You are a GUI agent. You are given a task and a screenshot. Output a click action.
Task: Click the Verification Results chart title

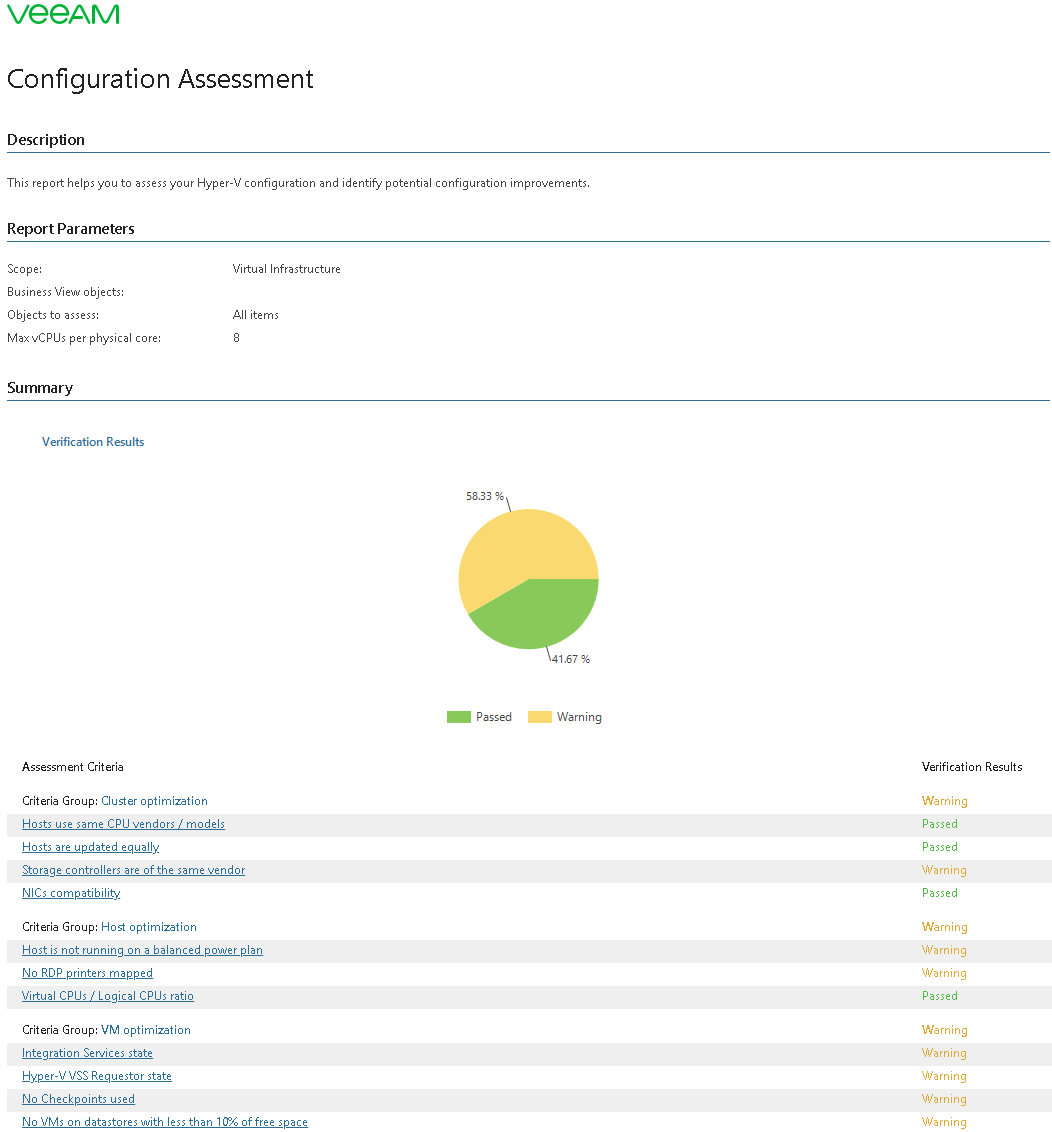93,442
